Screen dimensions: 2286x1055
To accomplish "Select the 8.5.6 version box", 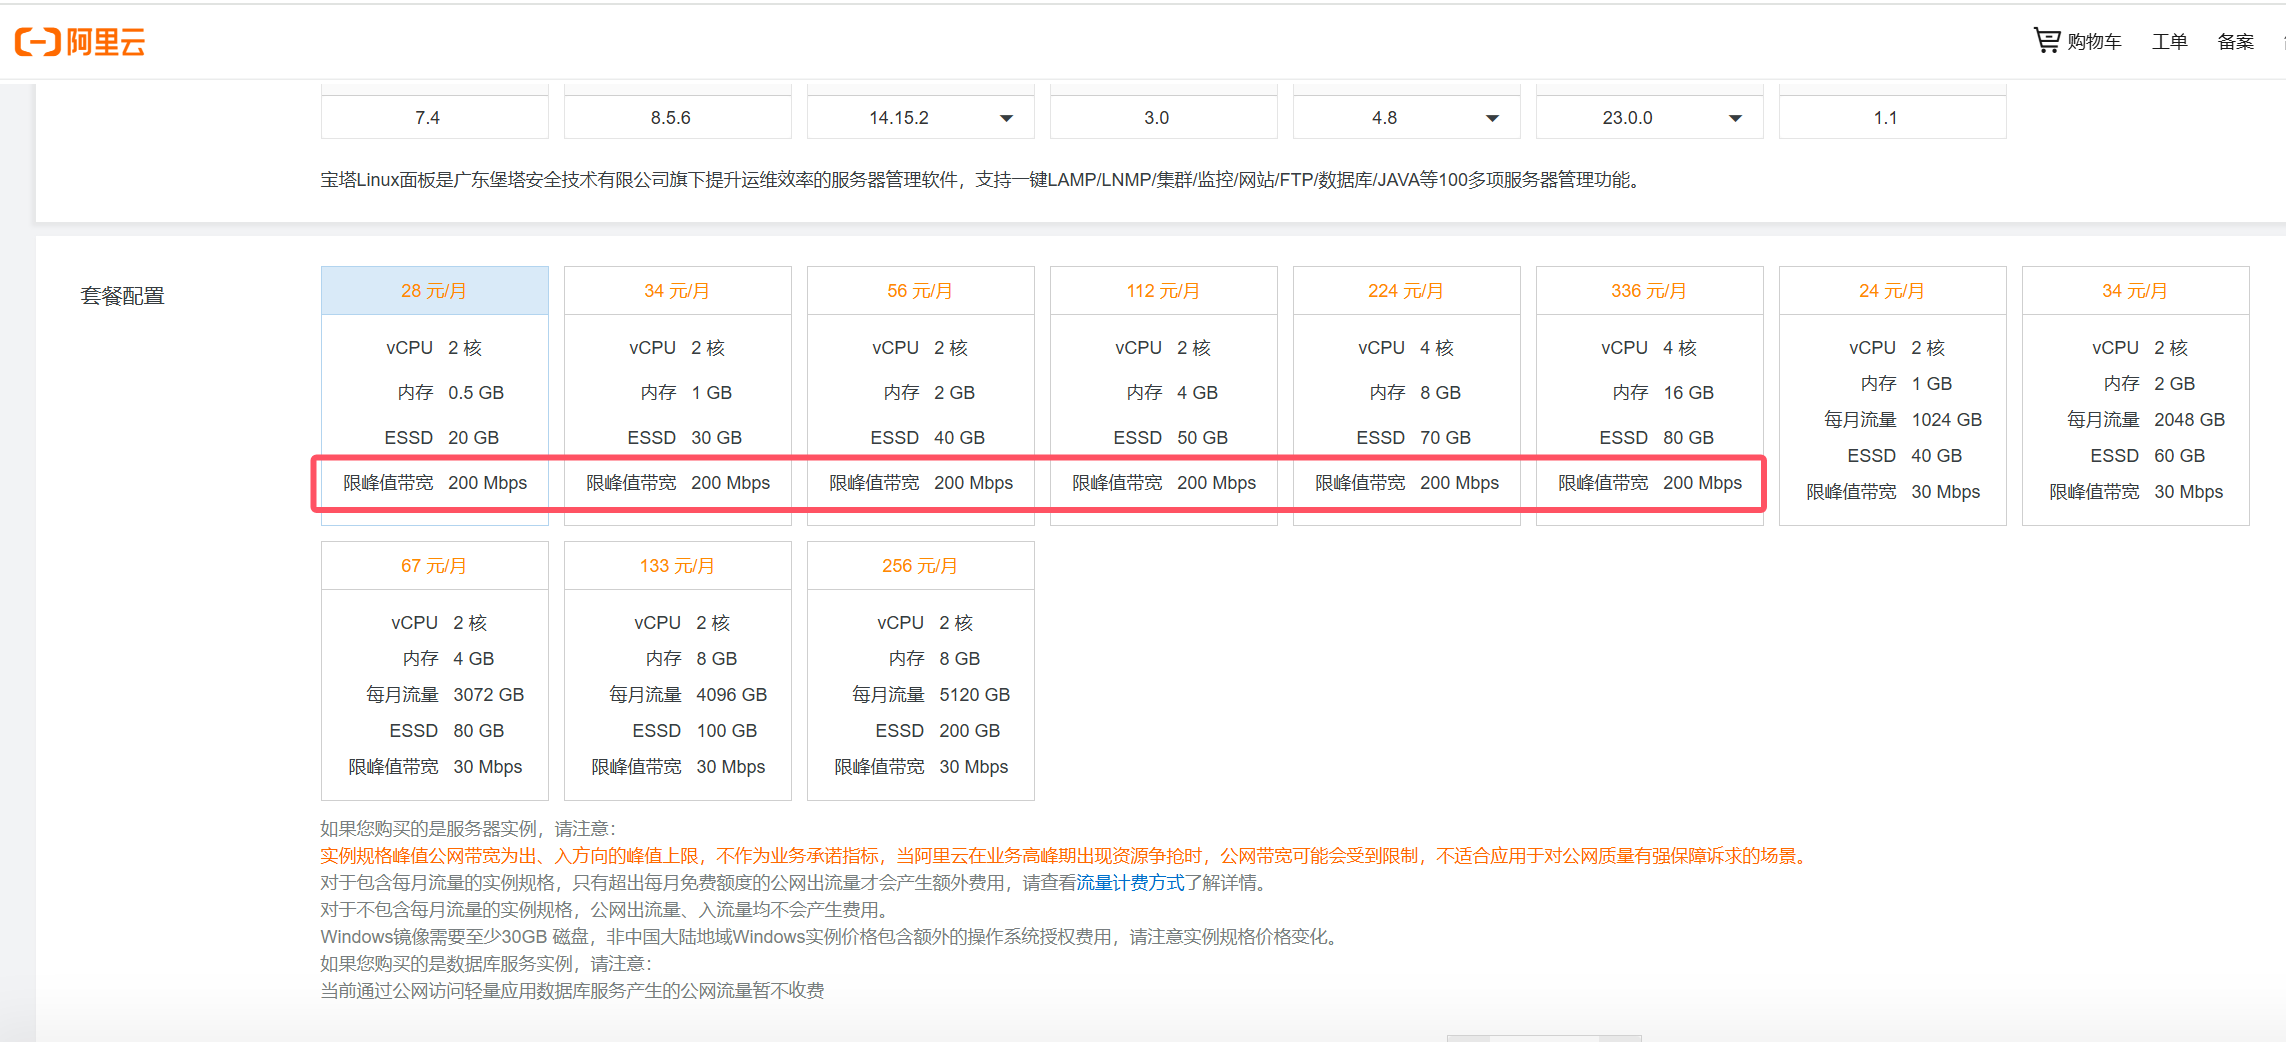I will point(677,117).
